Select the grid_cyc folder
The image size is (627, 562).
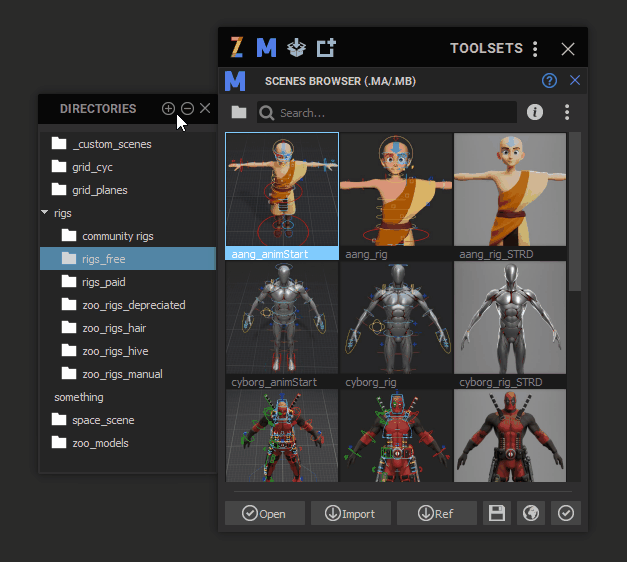point(128,167)
